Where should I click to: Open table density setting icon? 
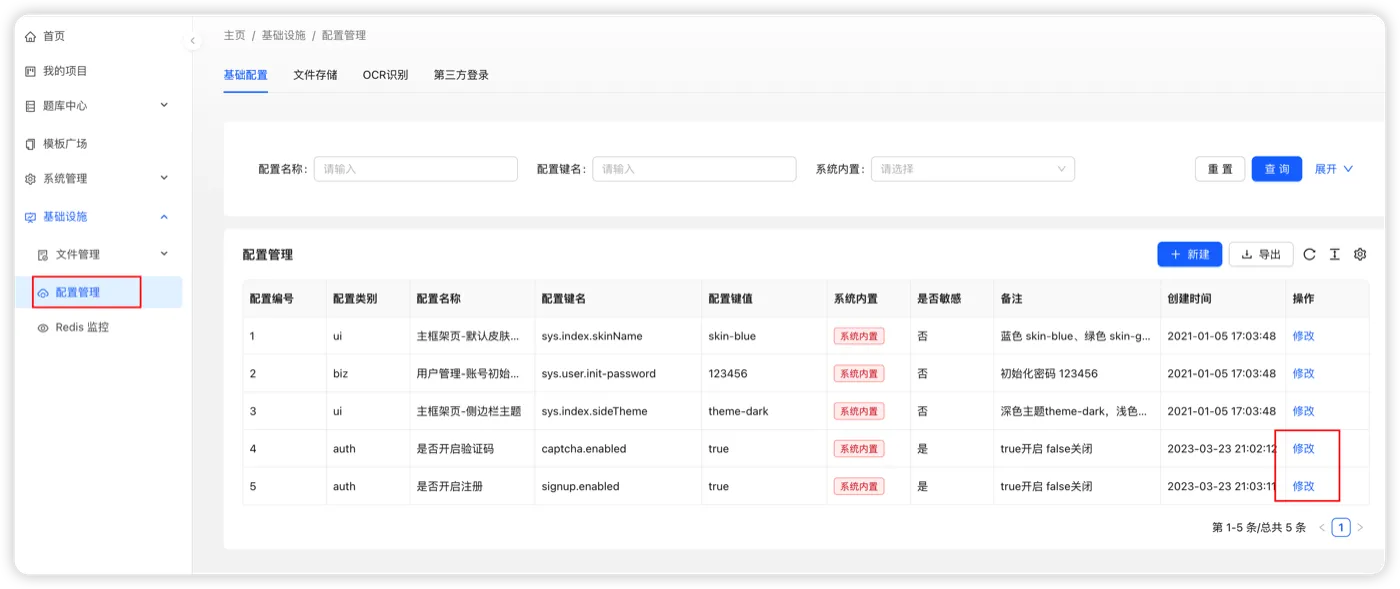[x=1334, y=255]
